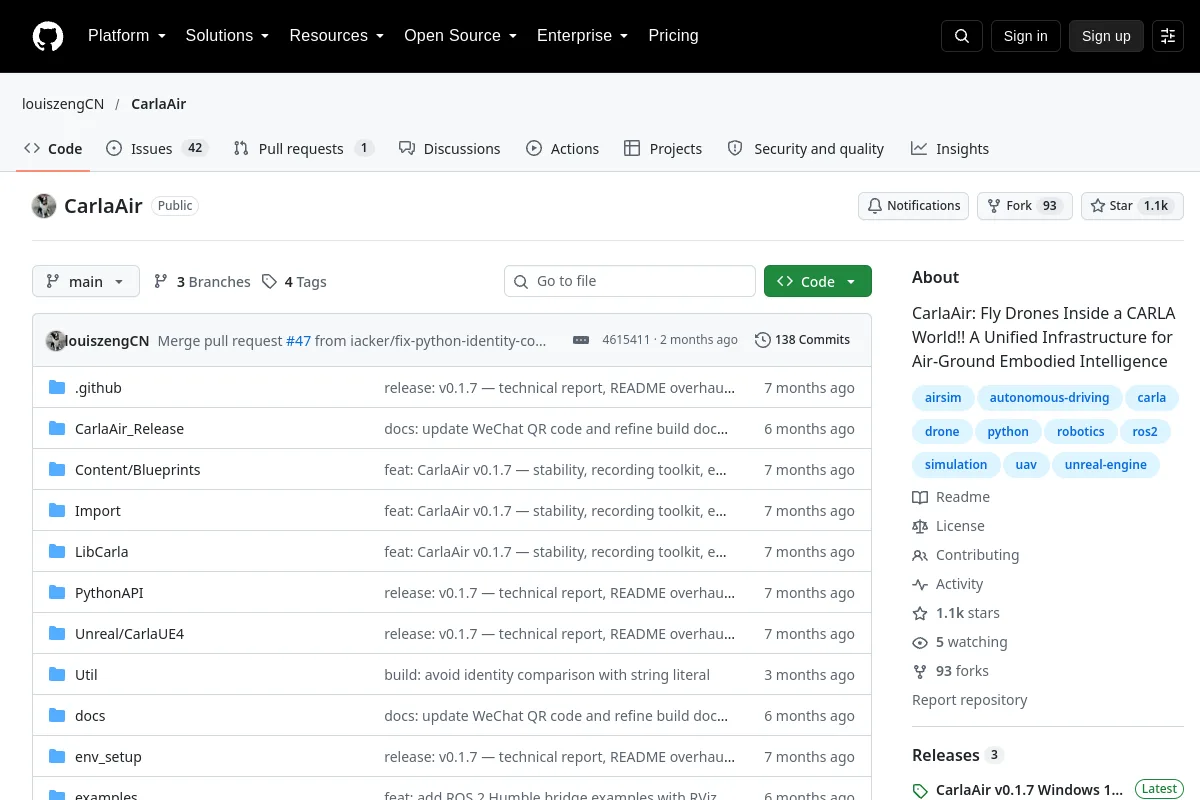
Task: Open the Content/Blueprints folder
Action: (137, 470)
